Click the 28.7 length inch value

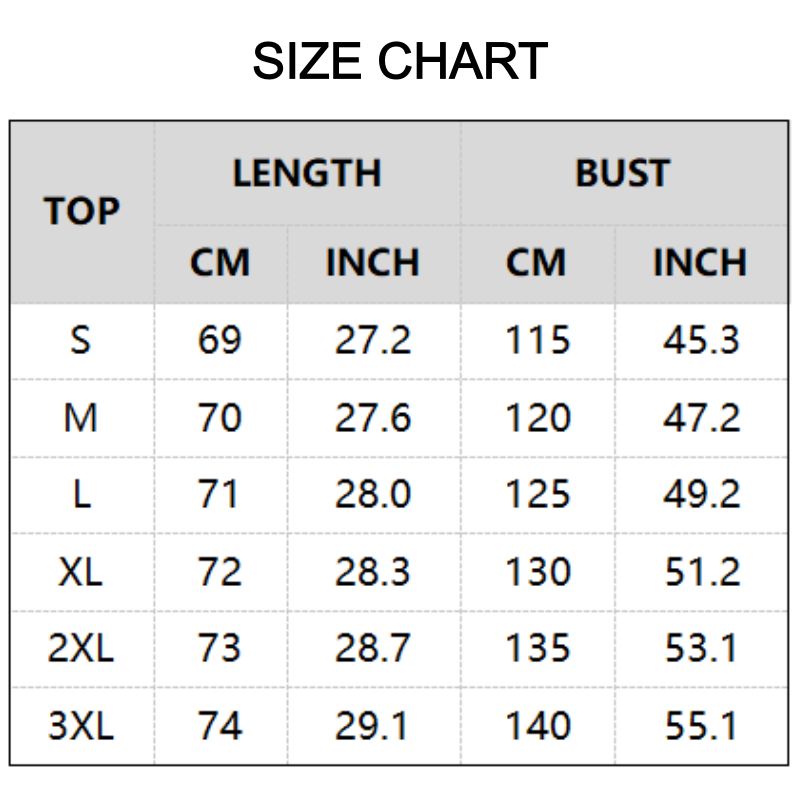pos(372,648)
